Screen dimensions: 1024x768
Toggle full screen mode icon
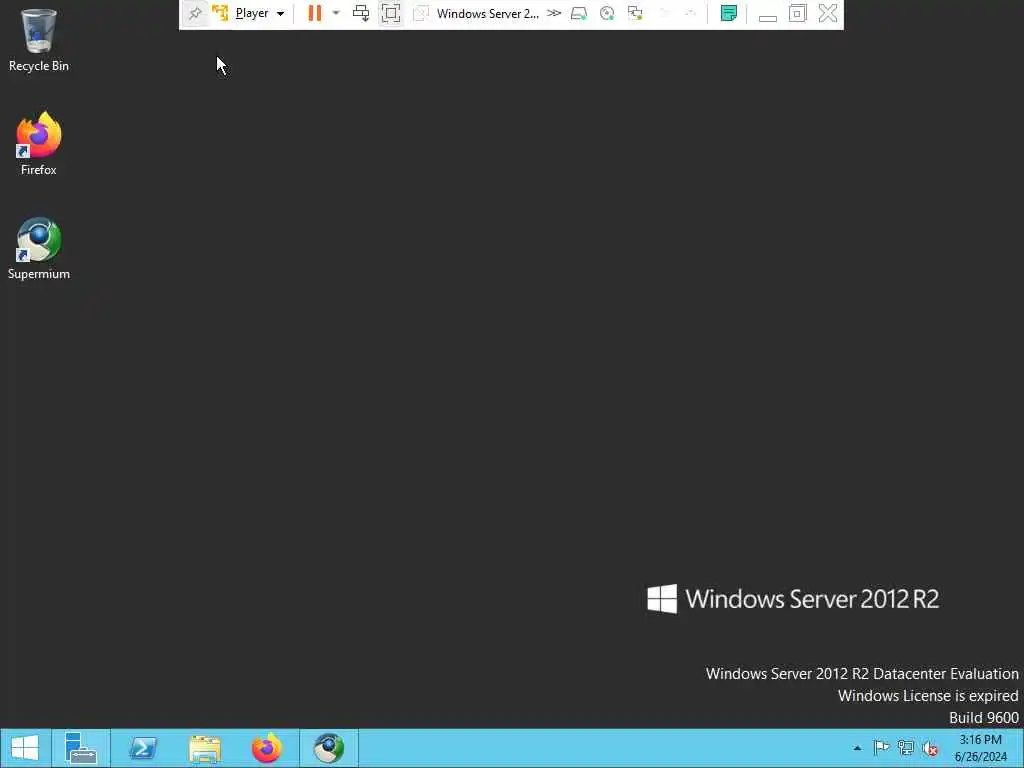tap(391, 13)
